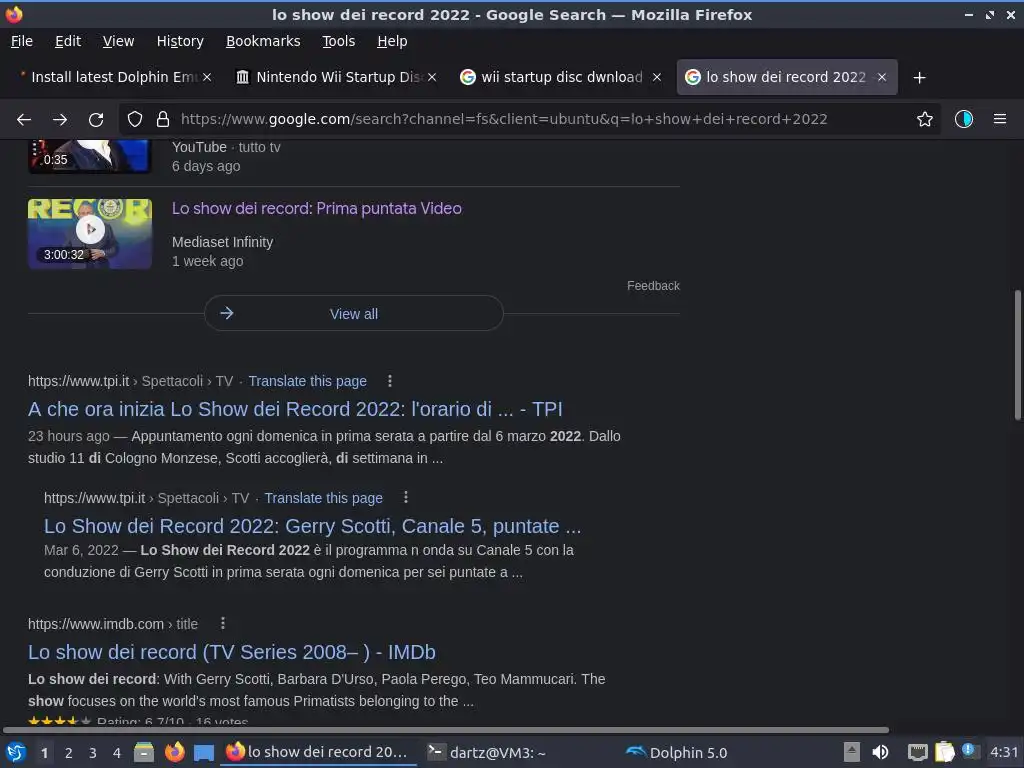Open a new tab with plus button
The height and width of the screenshot is (768, 1024).
pyautogui.click(x=920, y=78)
